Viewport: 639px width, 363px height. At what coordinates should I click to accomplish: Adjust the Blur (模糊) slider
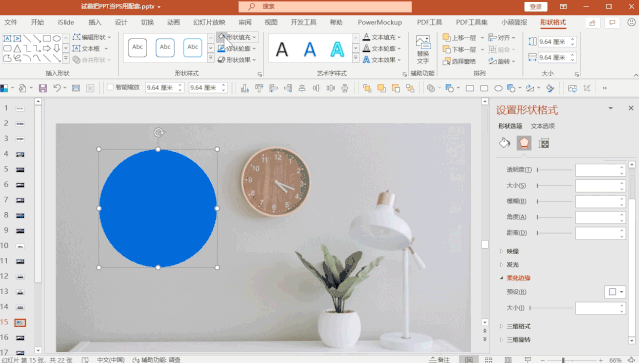[555, 201]
